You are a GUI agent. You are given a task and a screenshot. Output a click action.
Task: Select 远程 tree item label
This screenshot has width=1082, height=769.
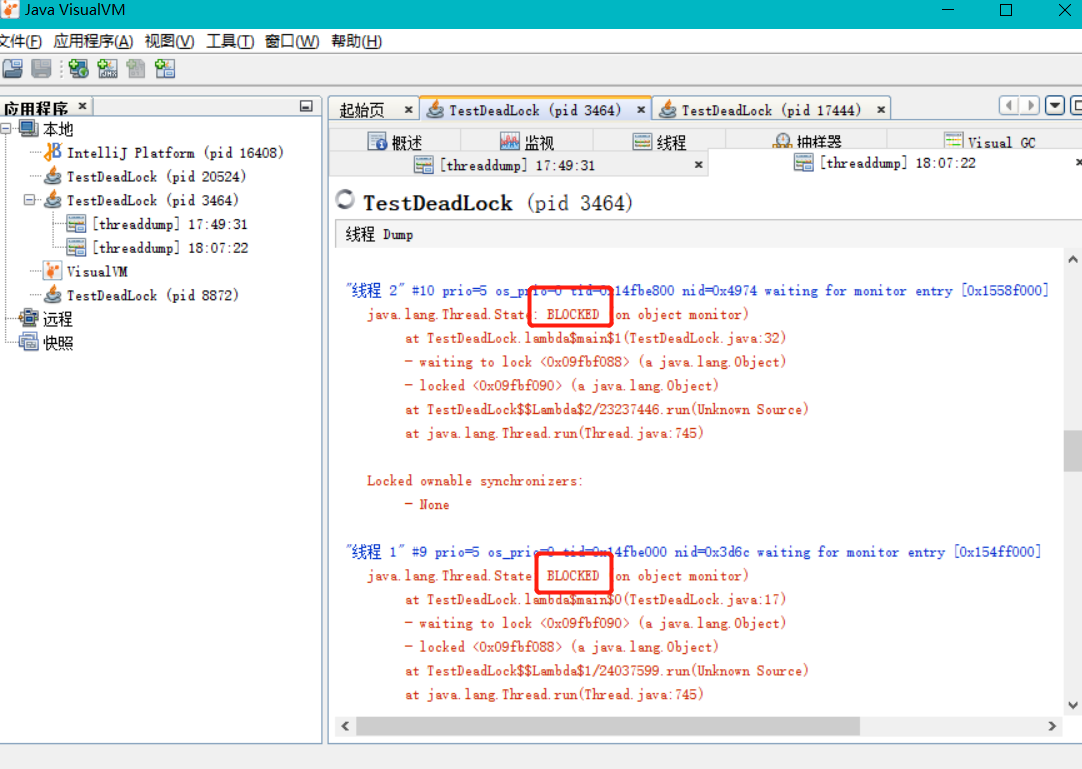57,319
